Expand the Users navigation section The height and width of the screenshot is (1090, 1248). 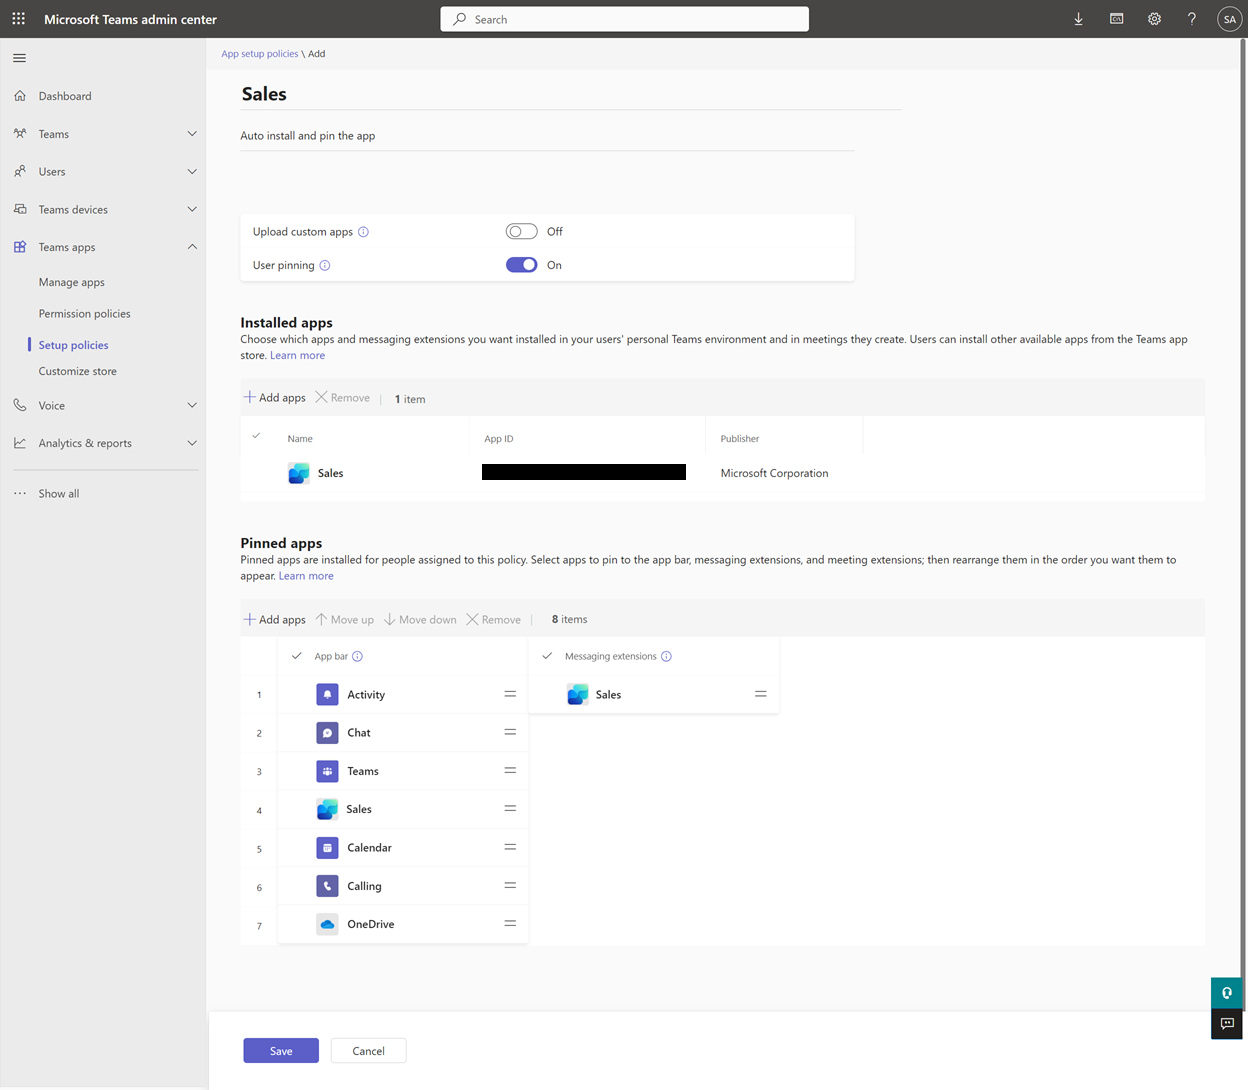pos(192,172)
